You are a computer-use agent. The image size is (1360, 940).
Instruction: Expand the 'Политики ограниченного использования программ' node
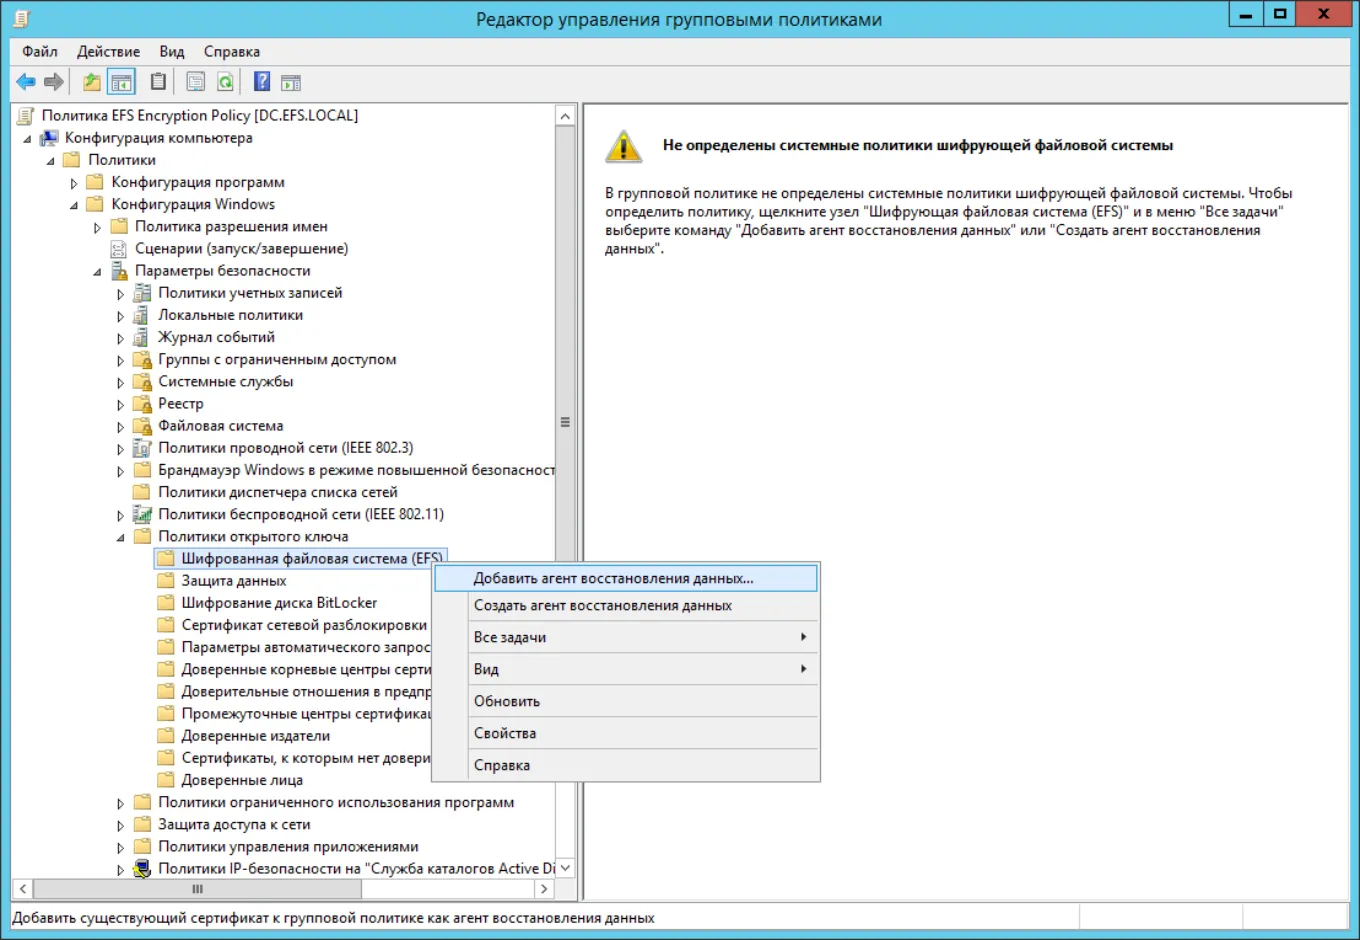[120, 803]
